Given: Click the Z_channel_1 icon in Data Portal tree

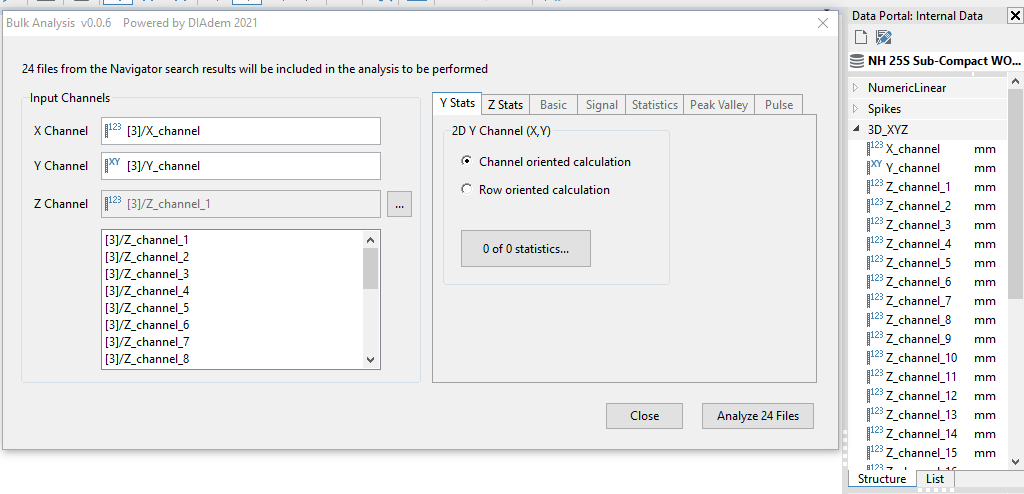Looking at the screenshot, I should [x=876, y=186].
